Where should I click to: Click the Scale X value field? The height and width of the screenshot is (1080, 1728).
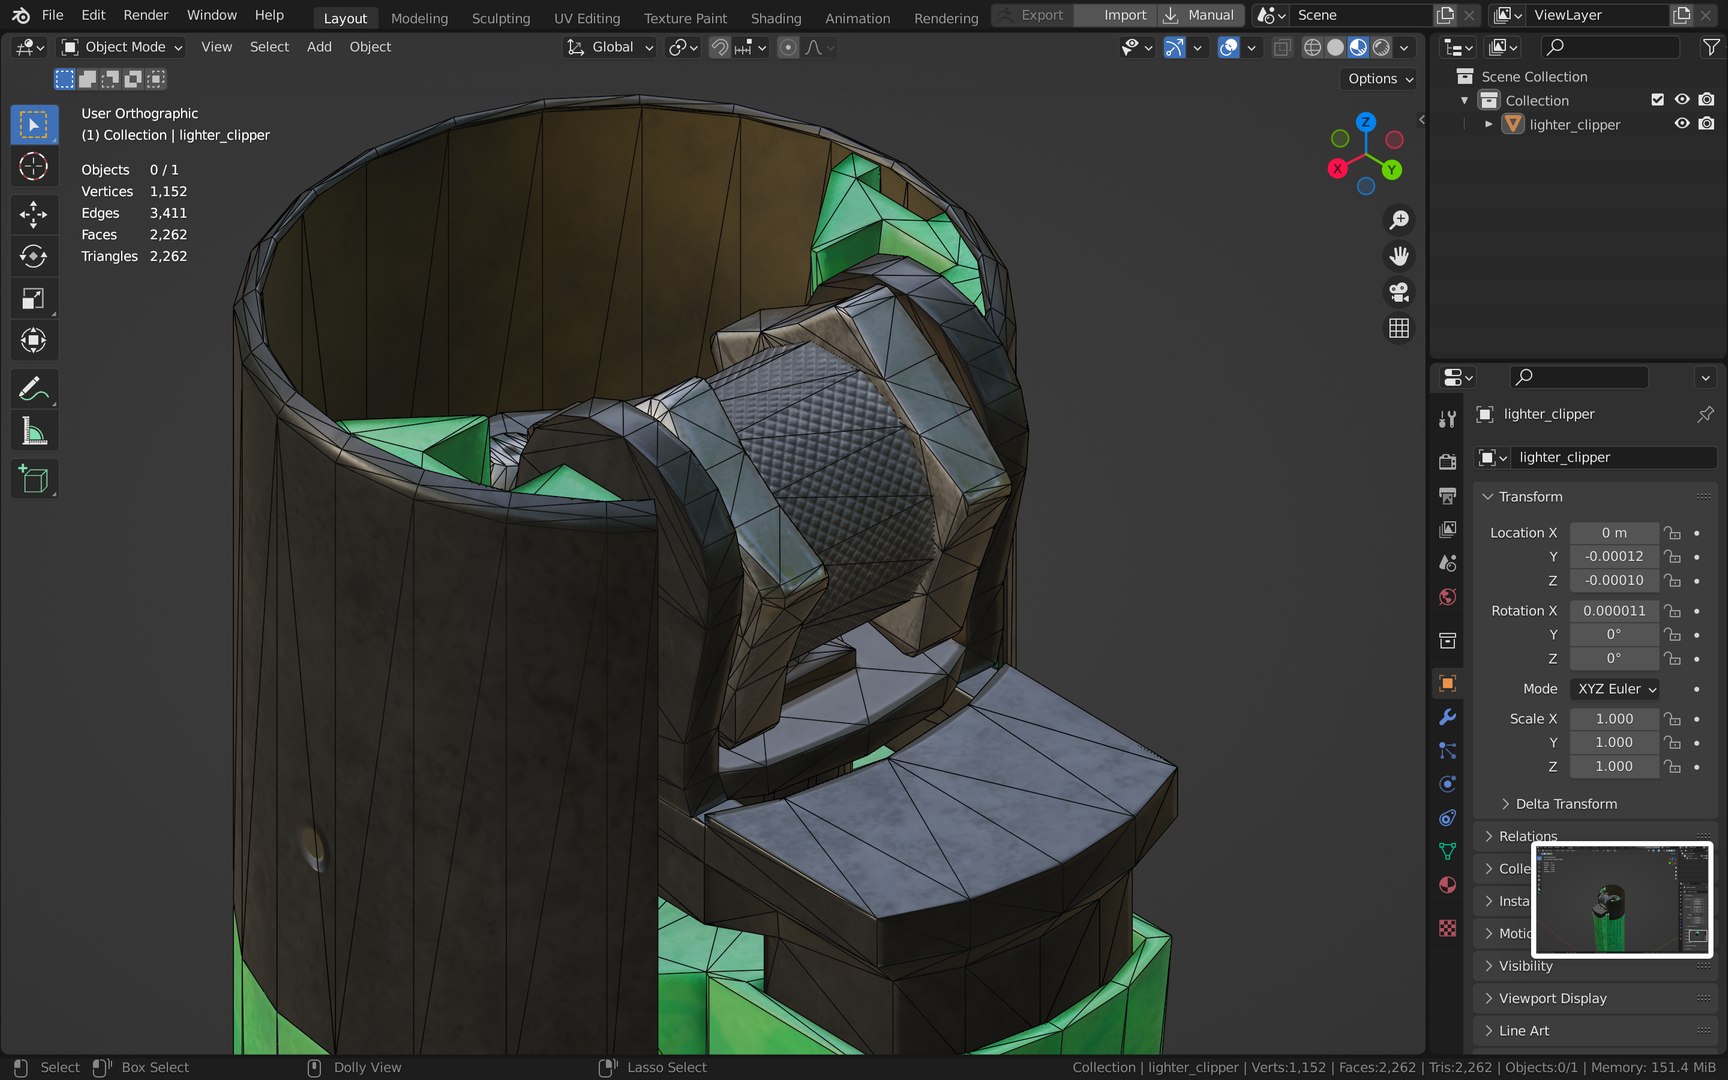1614,719
